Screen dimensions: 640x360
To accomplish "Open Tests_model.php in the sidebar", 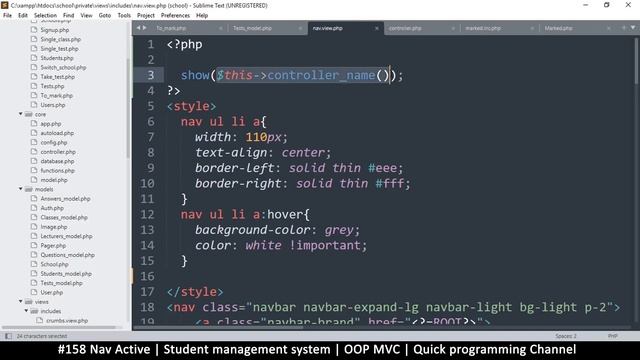I will coord(61,283).
